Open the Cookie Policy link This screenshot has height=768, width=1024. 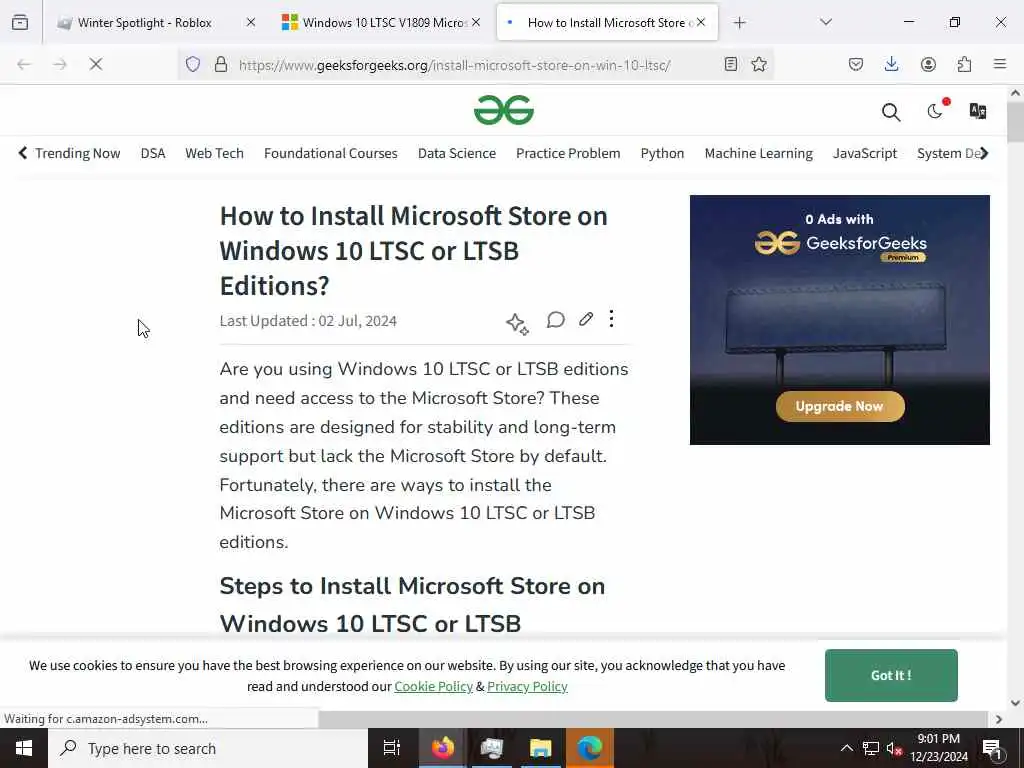pos(433,686)
